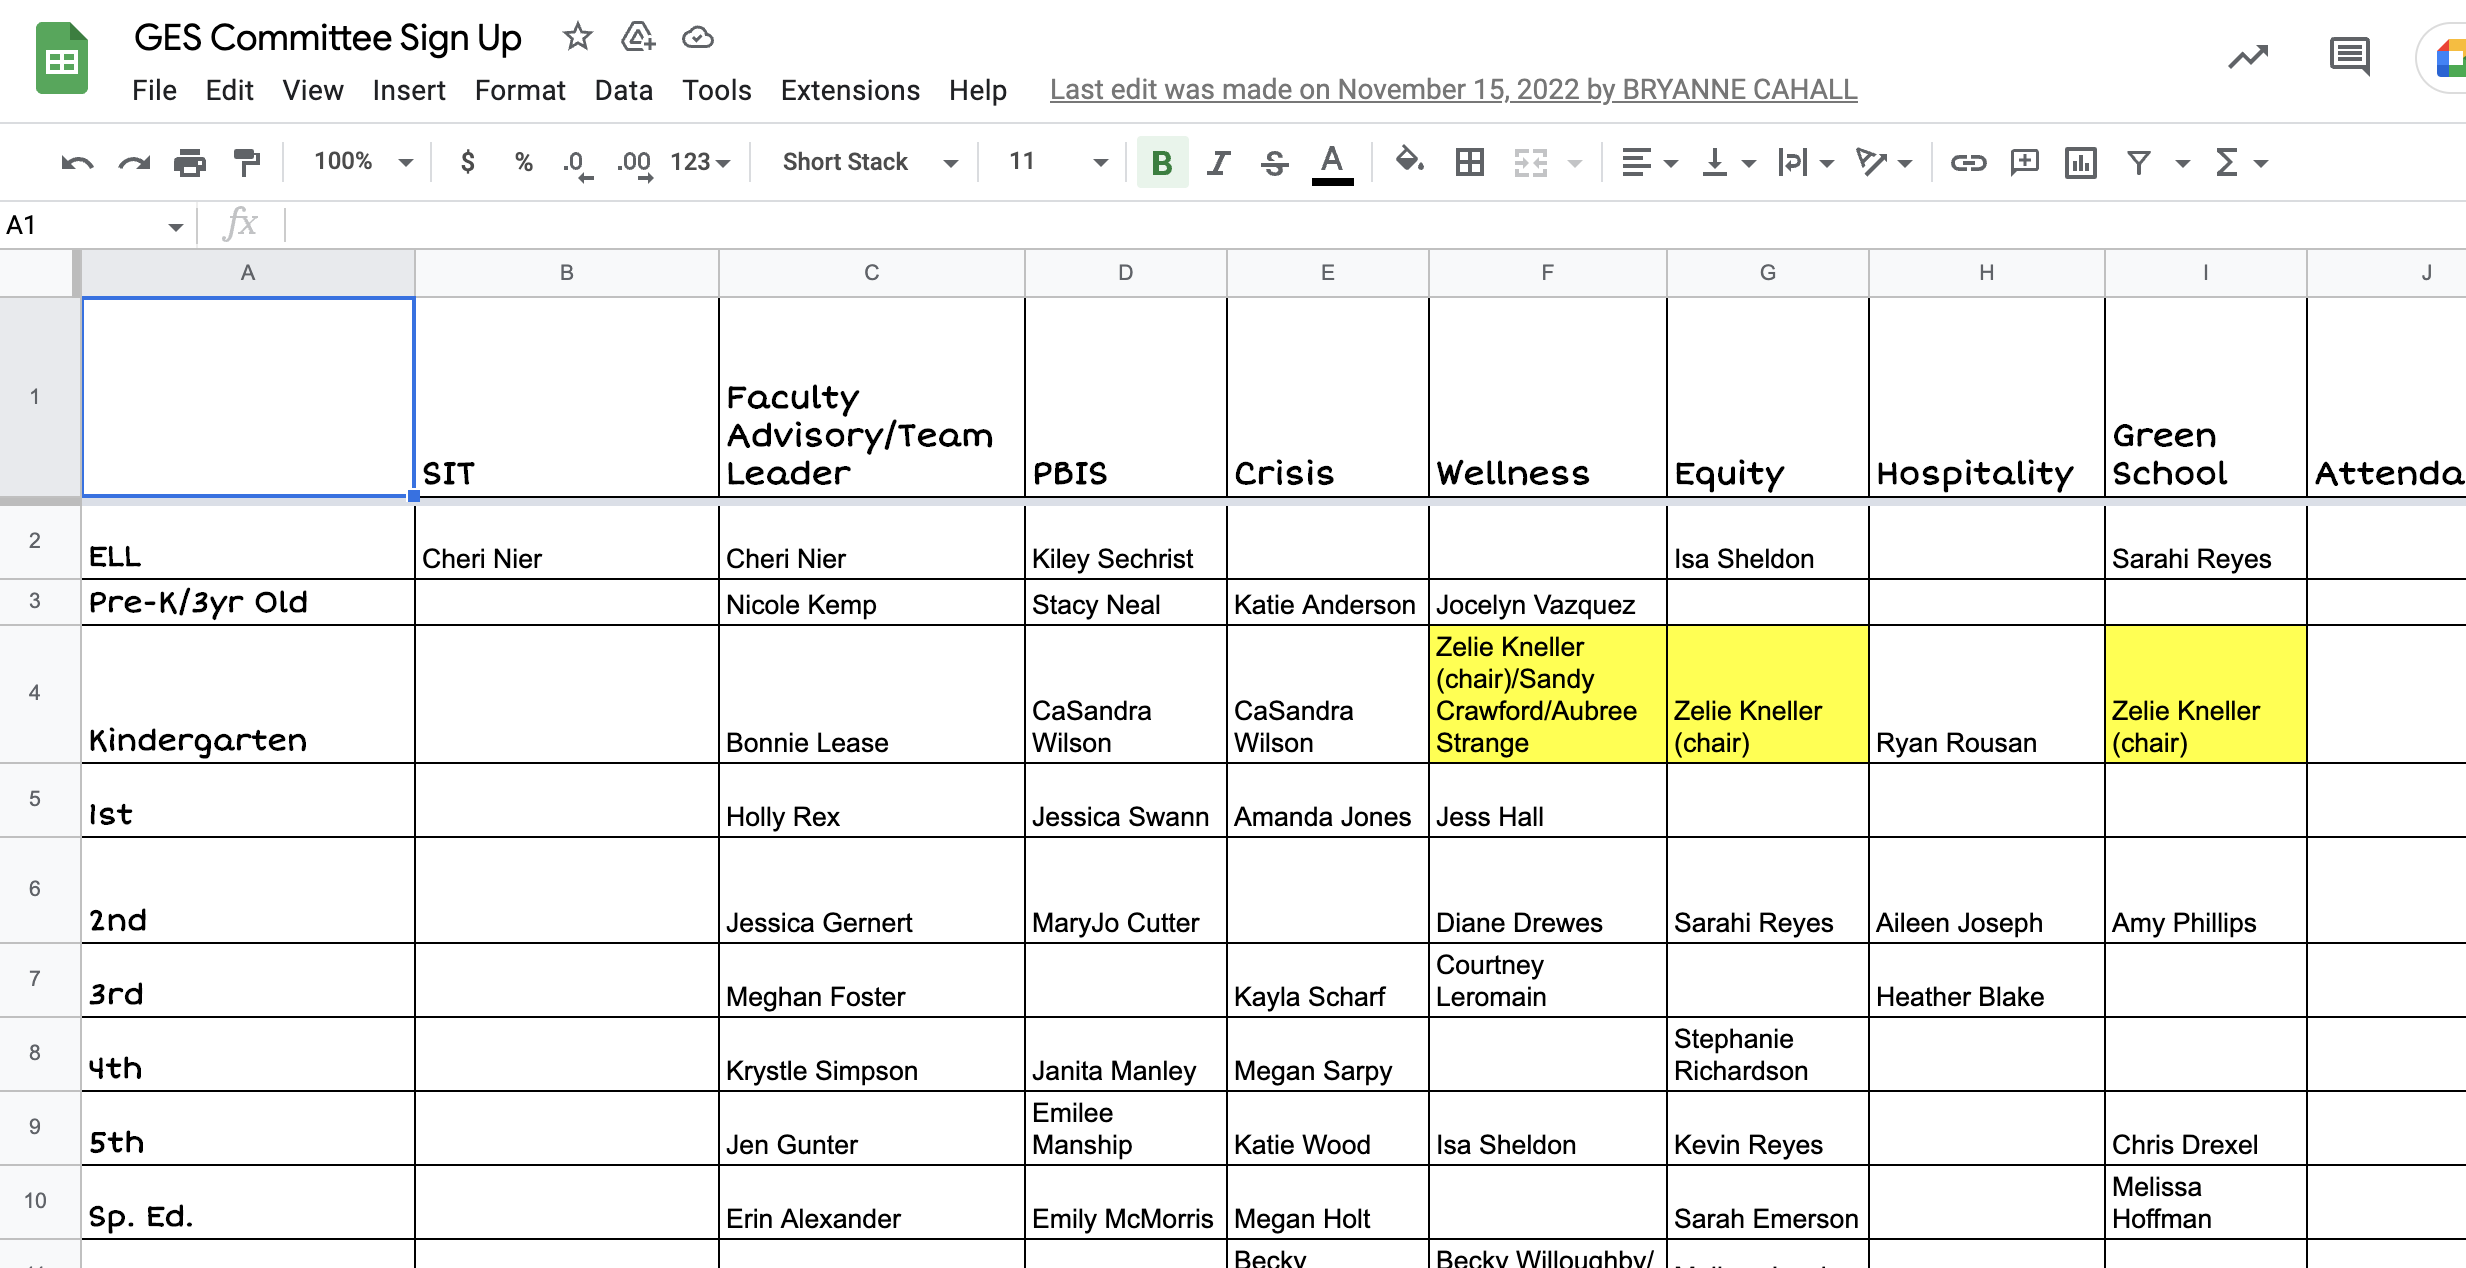Click the Insert link icon
This screenshot has height=1268, width=2466.
pyautogui.click(x=1967, y=162)
